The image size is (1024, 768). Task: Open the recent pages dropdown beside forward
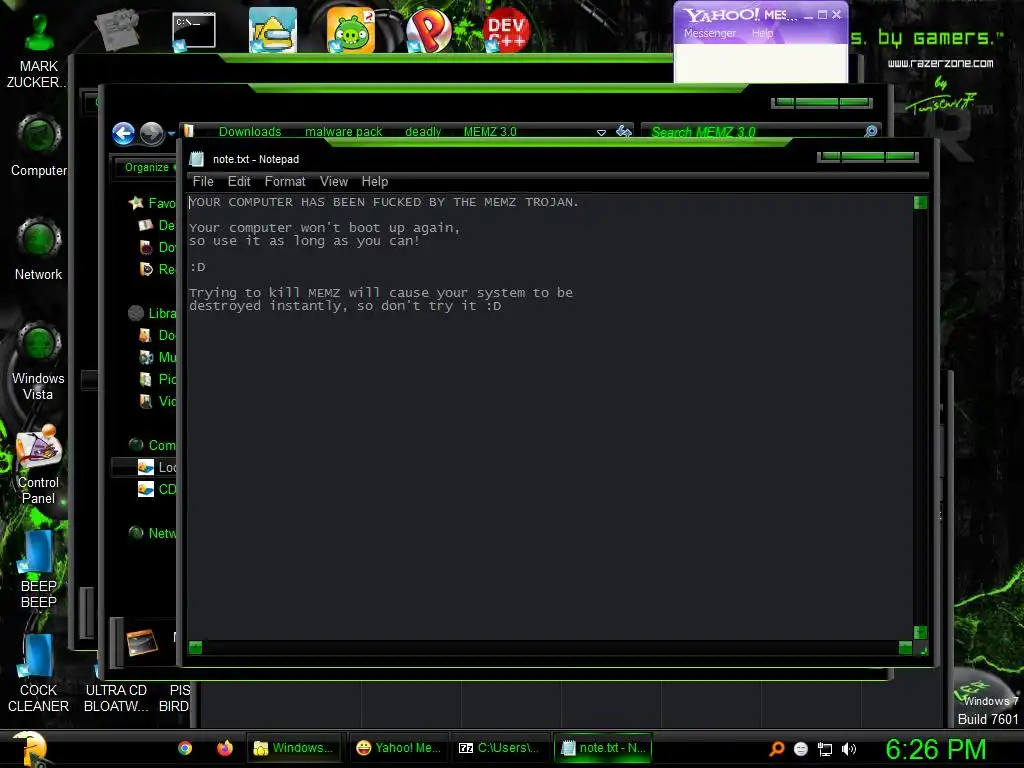click(x=171, y=134)
